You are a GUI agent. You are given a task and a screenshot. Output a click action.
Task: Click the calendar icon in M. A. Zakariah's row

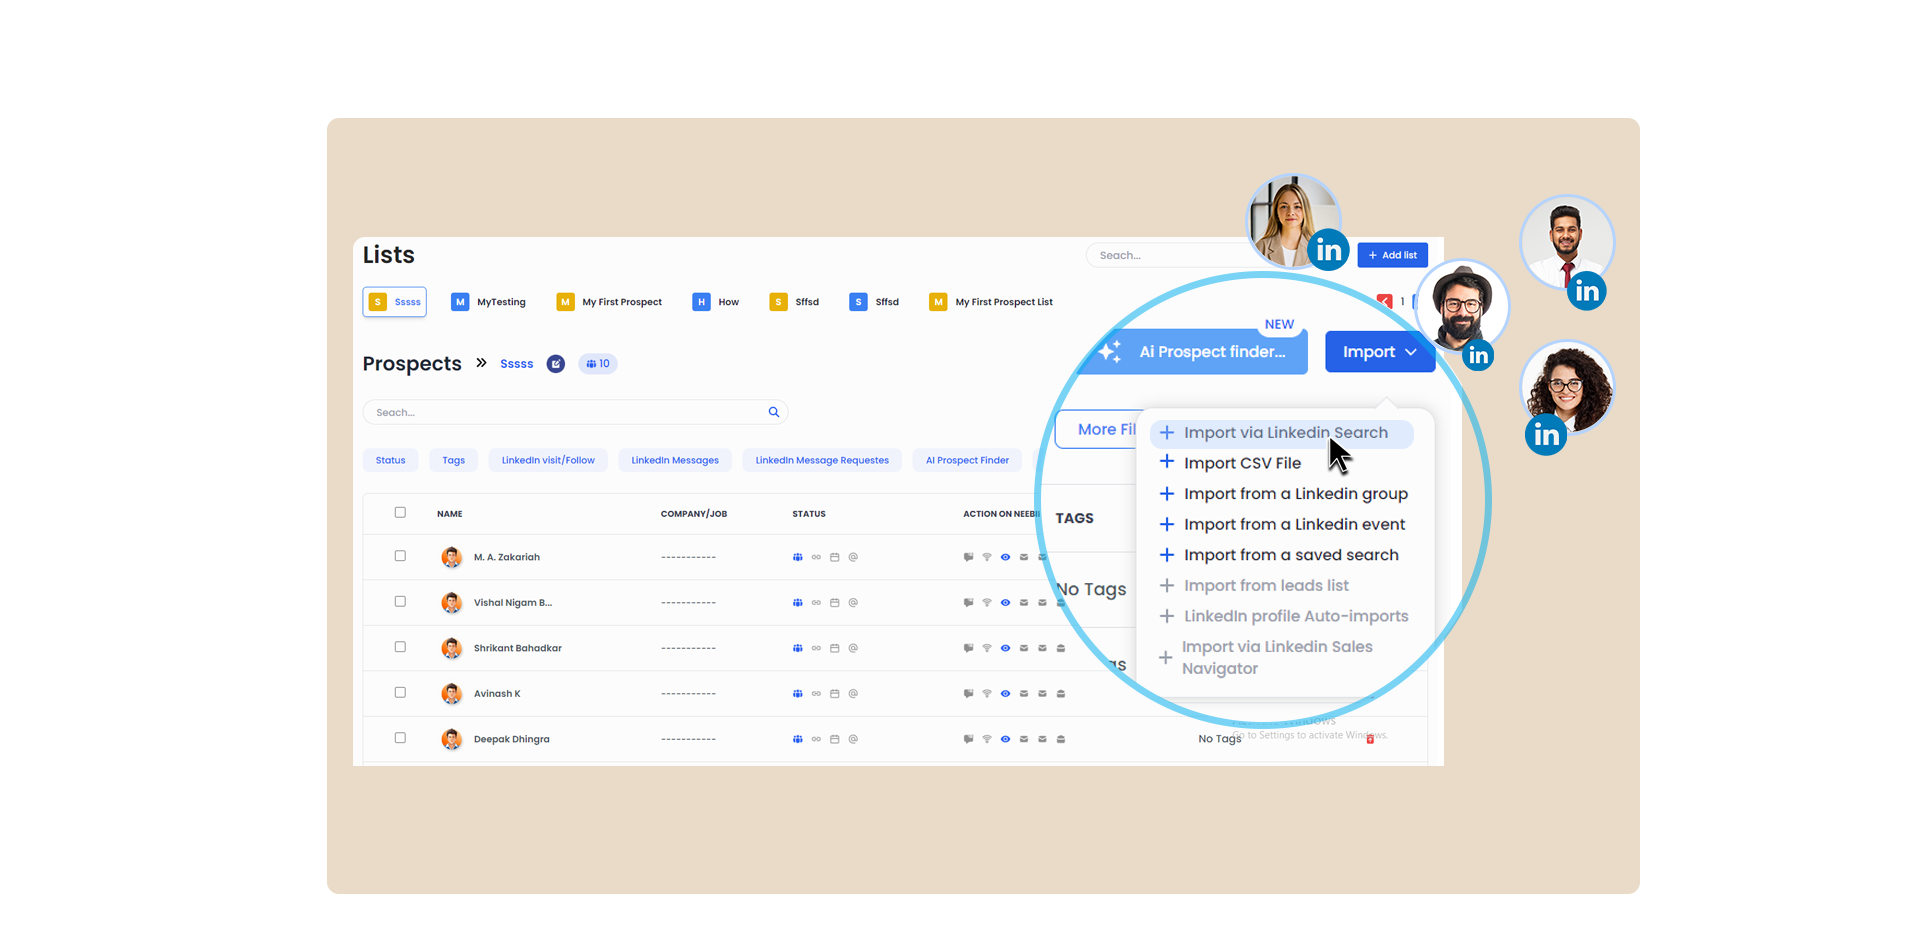834,557
